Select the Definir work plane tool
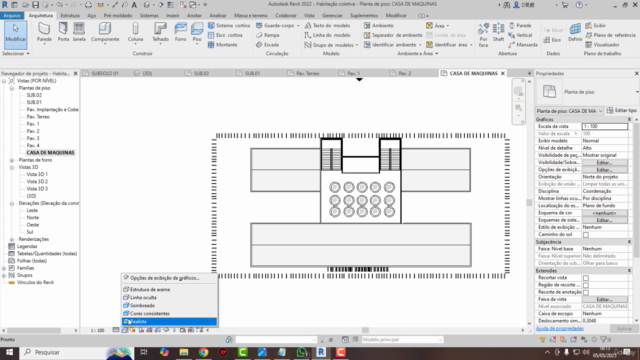 pos(575,33)
